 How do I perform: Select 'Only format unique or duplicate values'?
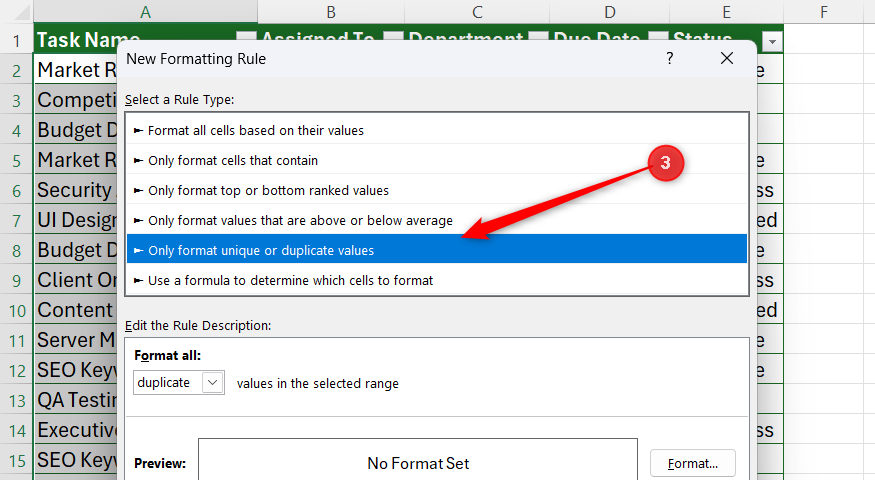click(x=436, y=251)
